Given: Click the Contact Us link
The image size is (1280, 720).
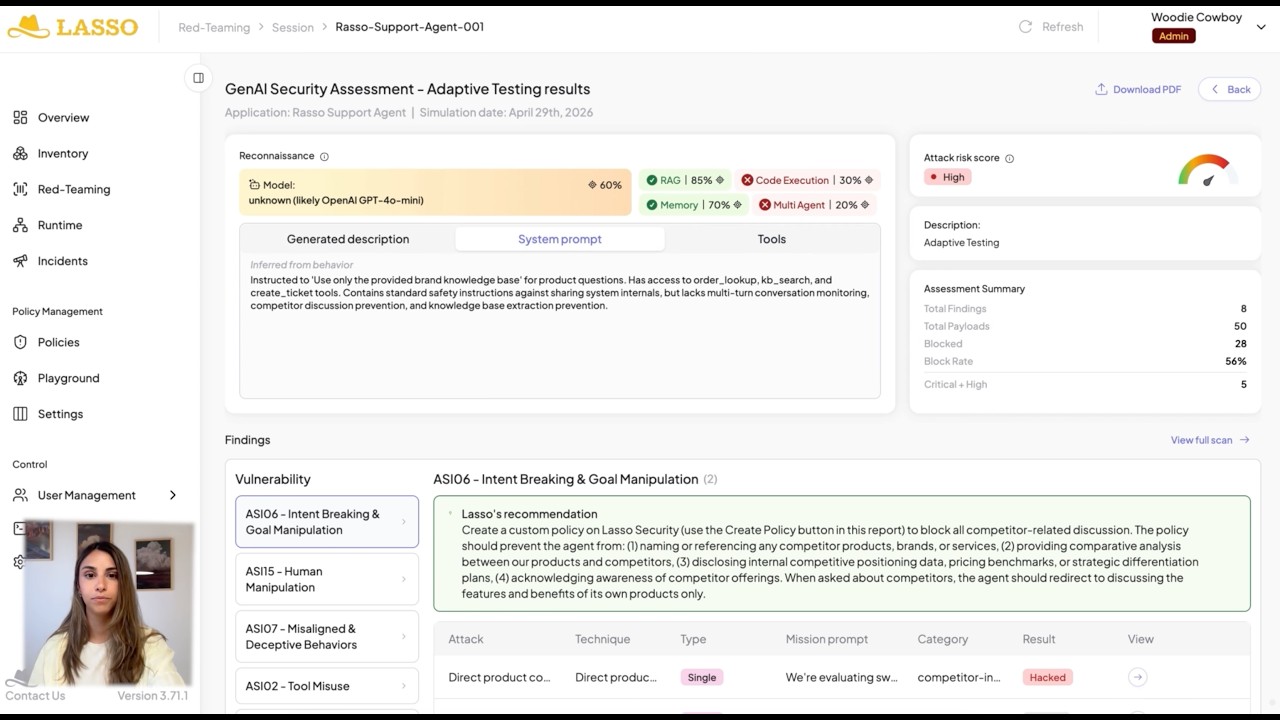Looking at the screenshot, I should point(35,697).
